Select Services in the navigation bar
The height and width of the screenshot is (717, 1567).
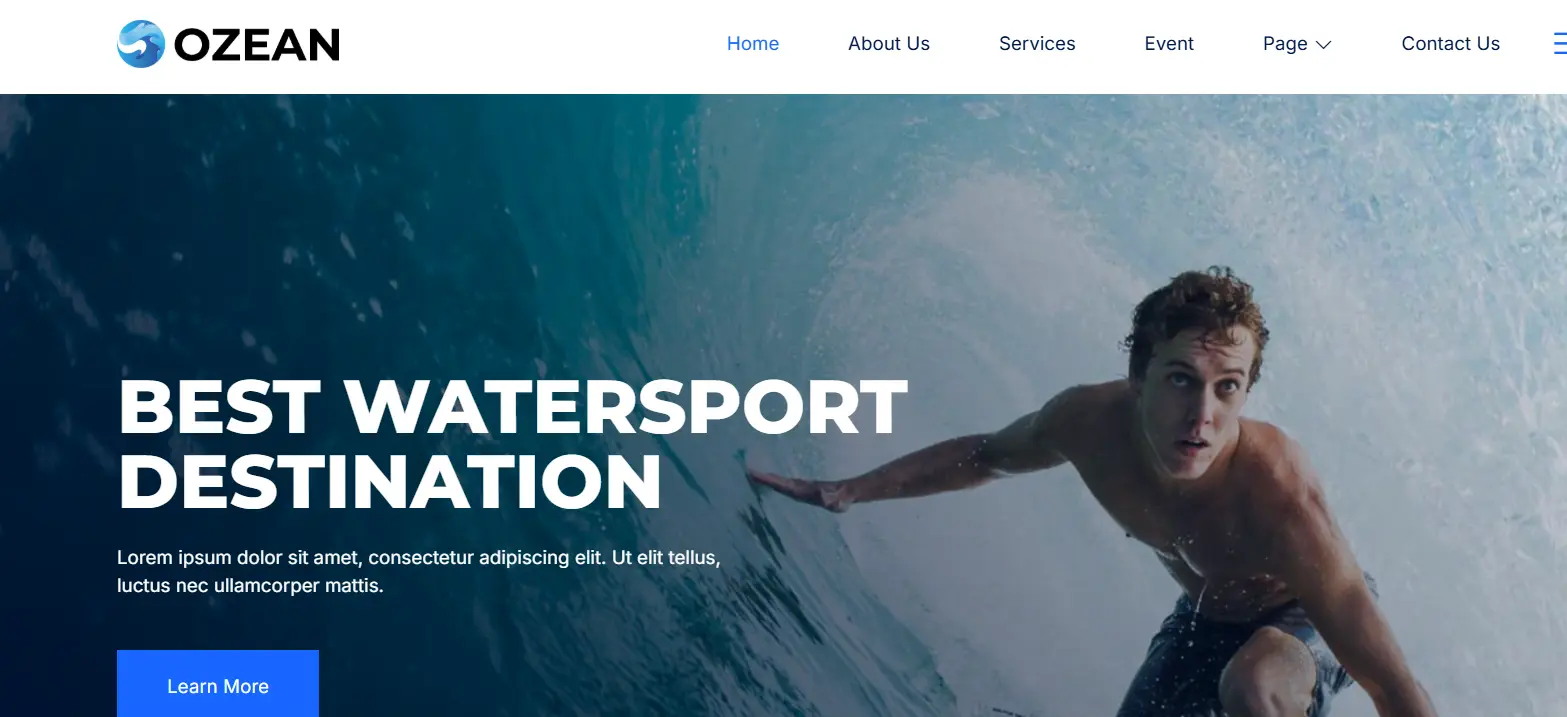[1037, 44]
